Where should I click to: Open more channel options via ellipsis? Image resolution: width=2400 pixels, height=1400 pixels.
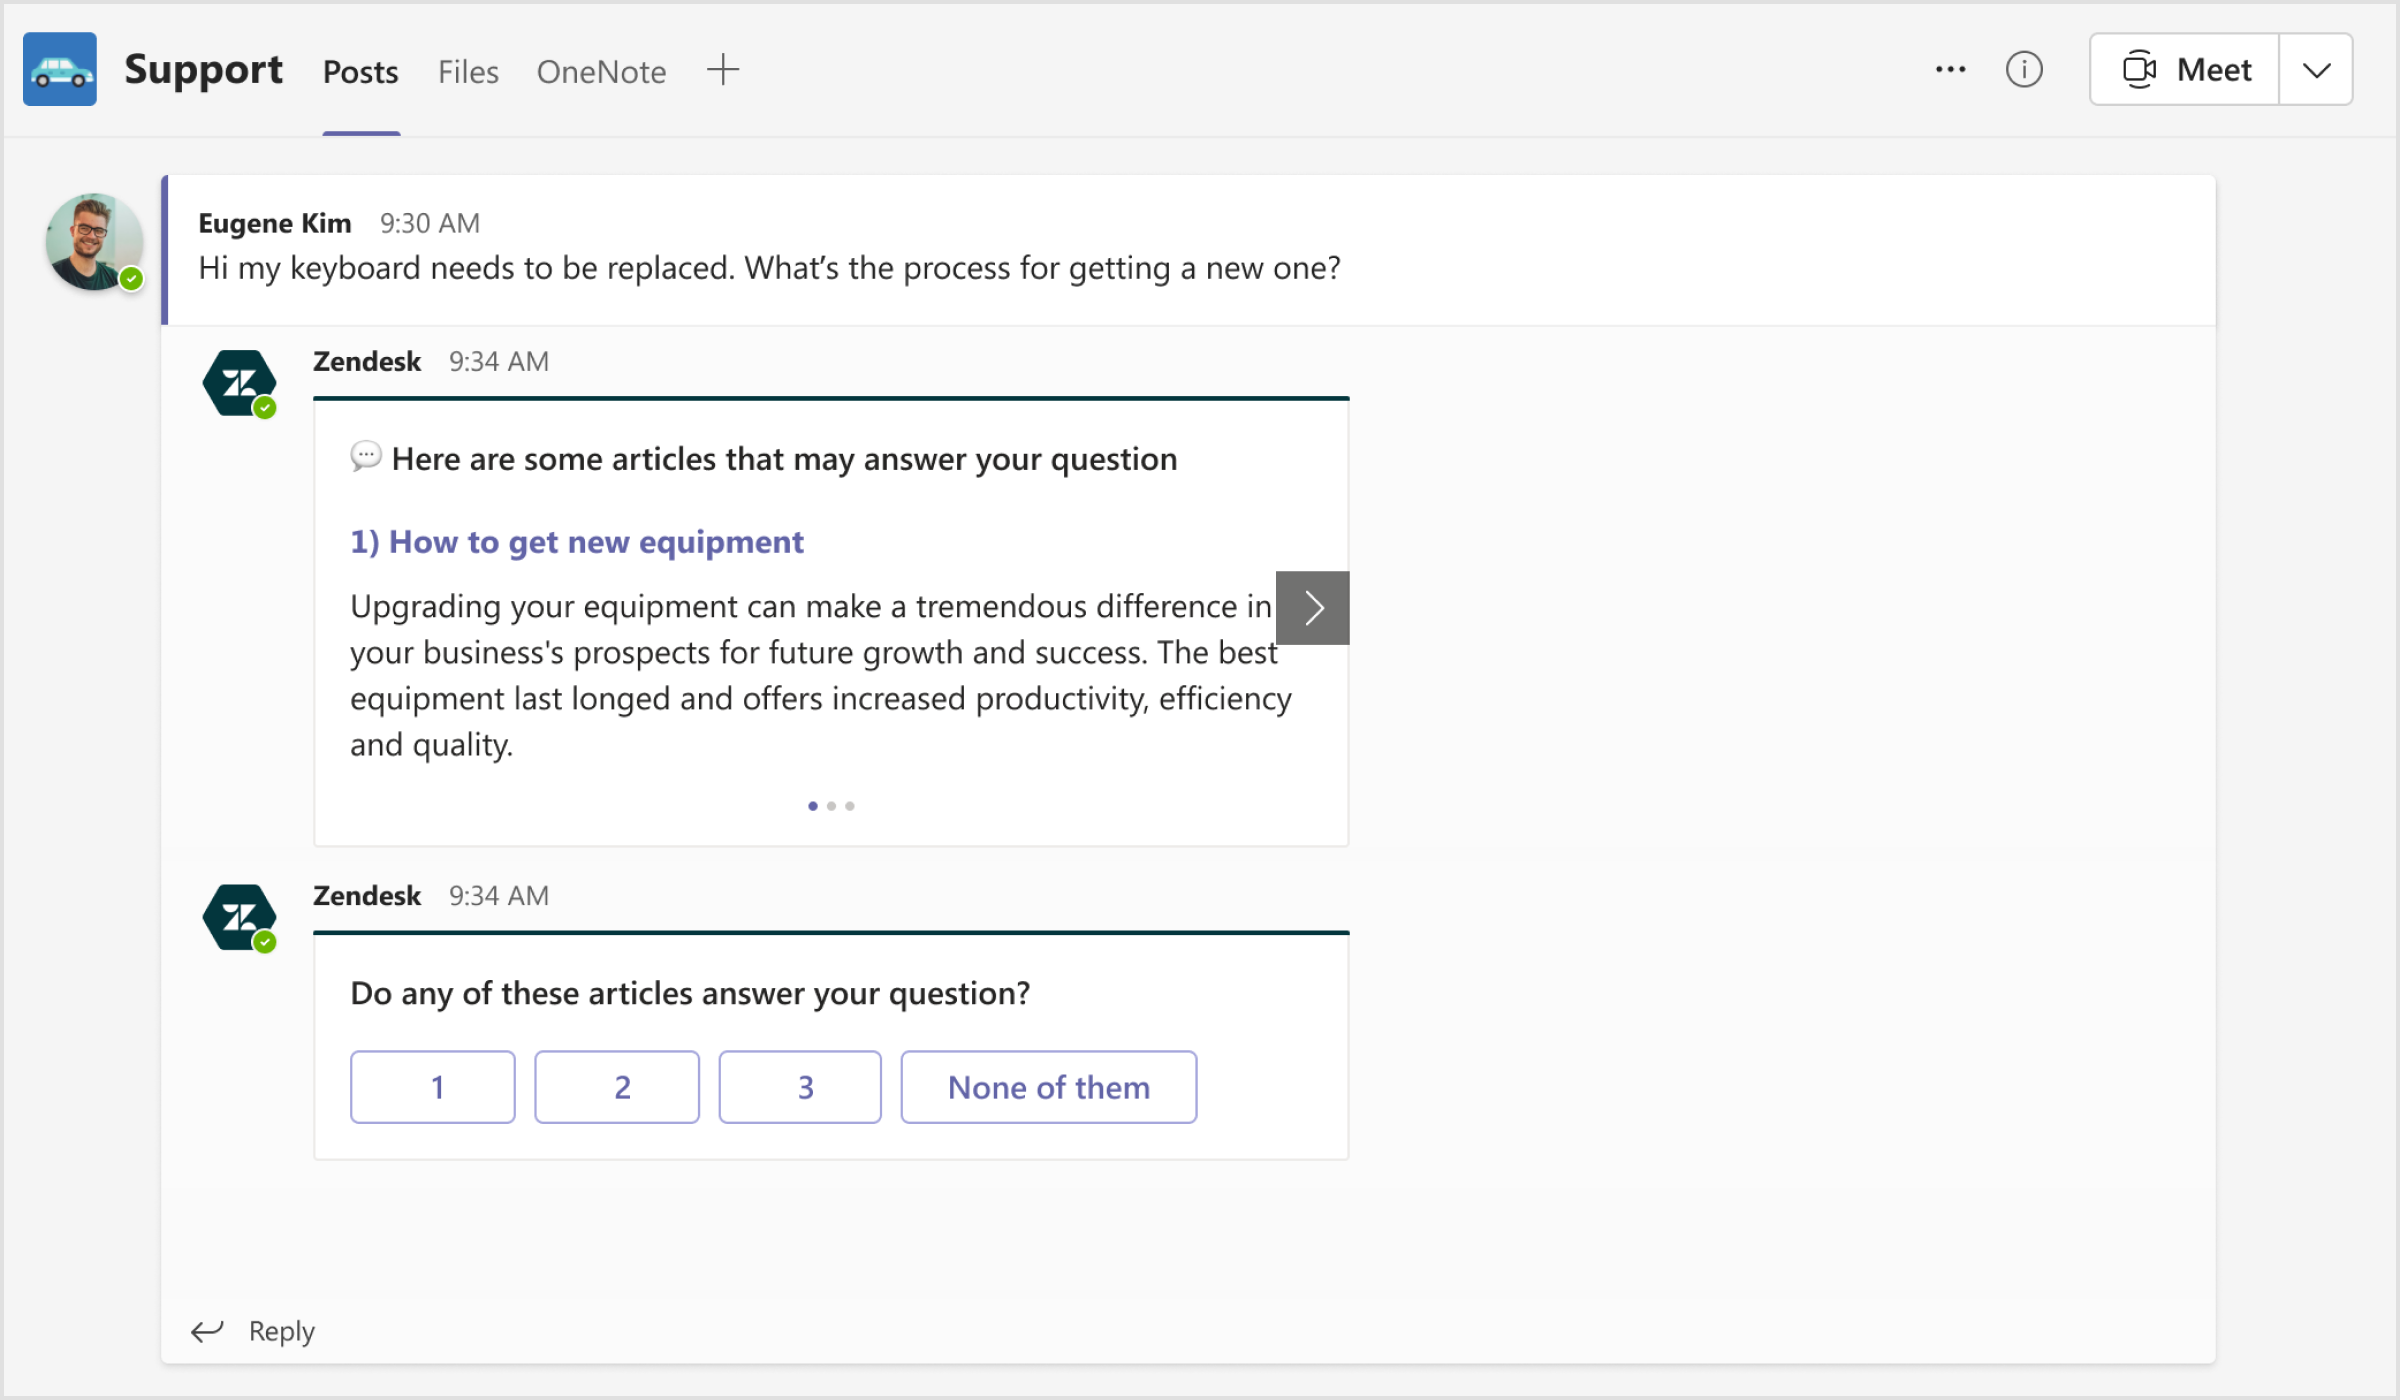point(1950,68)
